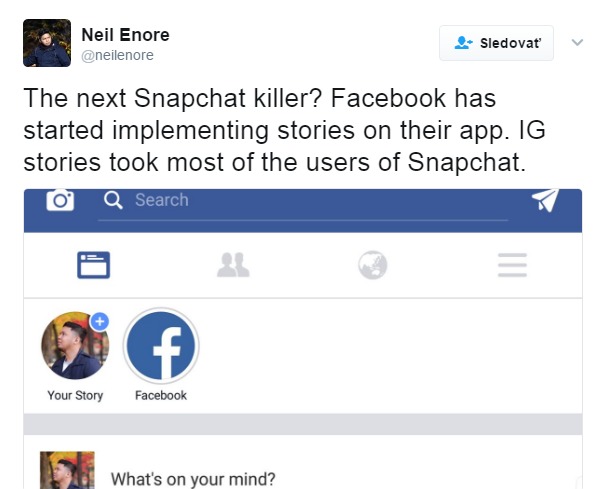Select the News Feed tab icon
607x489 pixels.
tap(94, 265)
